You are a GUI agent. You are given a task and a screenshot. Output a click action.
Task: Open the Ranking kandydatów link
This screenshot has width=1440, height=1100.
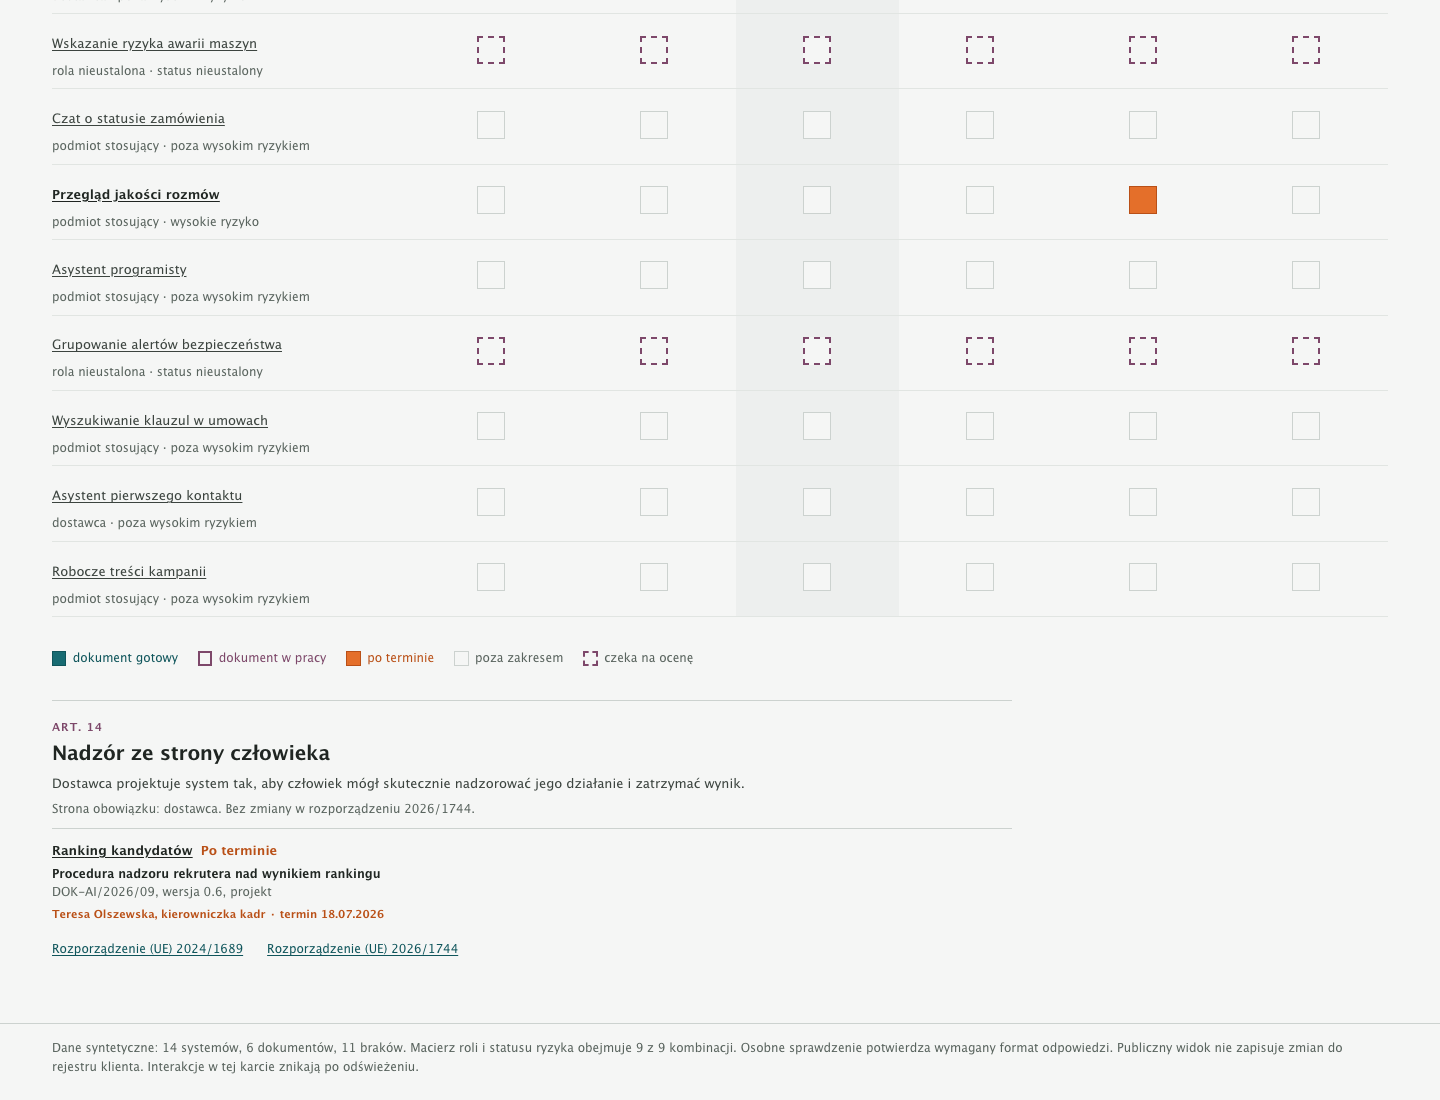pyautogui.click(x=122, y=851)
